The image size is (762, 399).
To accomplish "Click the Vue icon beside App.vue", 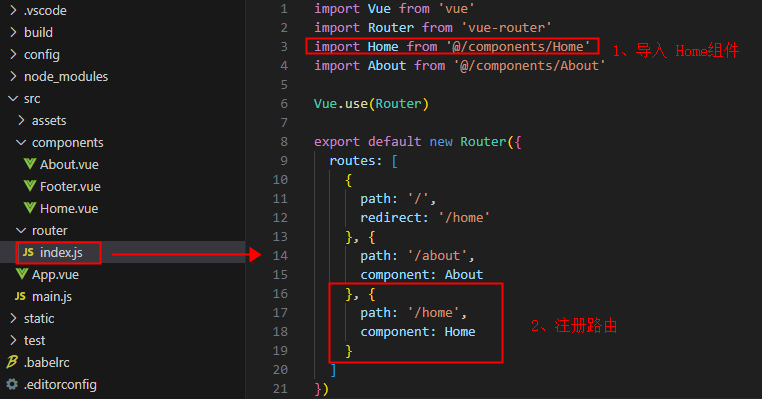I will click(22, 274).
